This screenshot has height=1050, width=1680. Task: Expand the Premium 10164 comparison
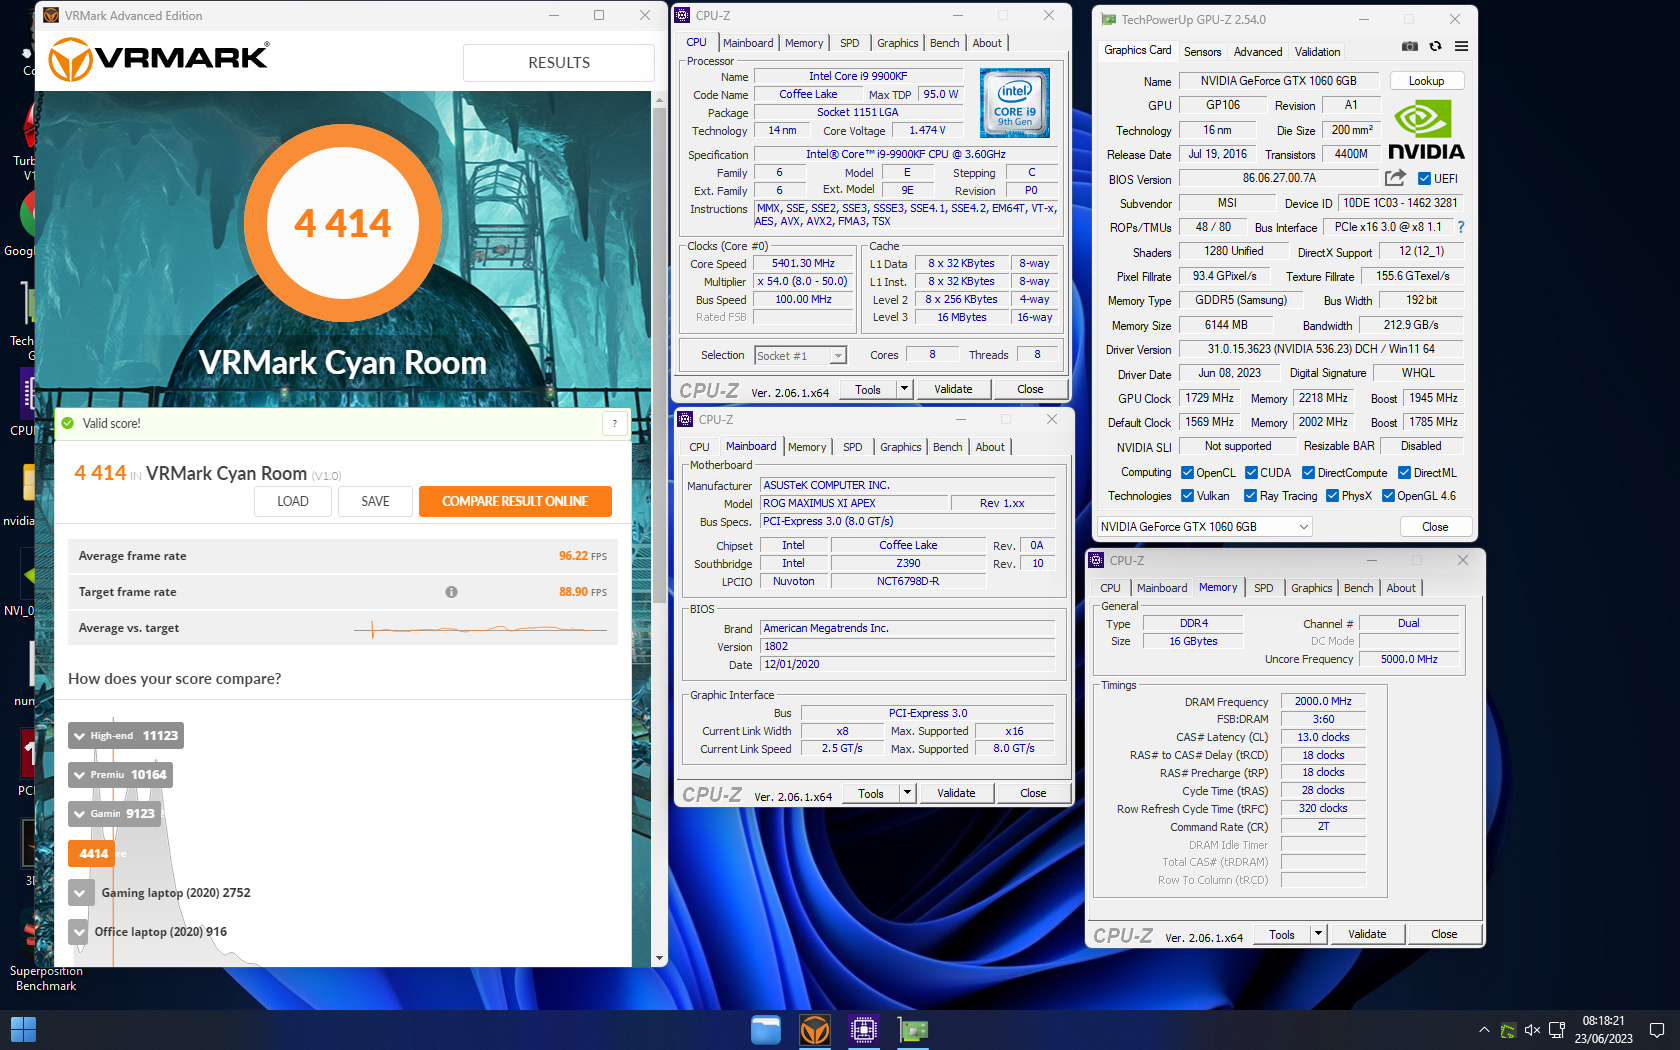[x=79, y=775]
